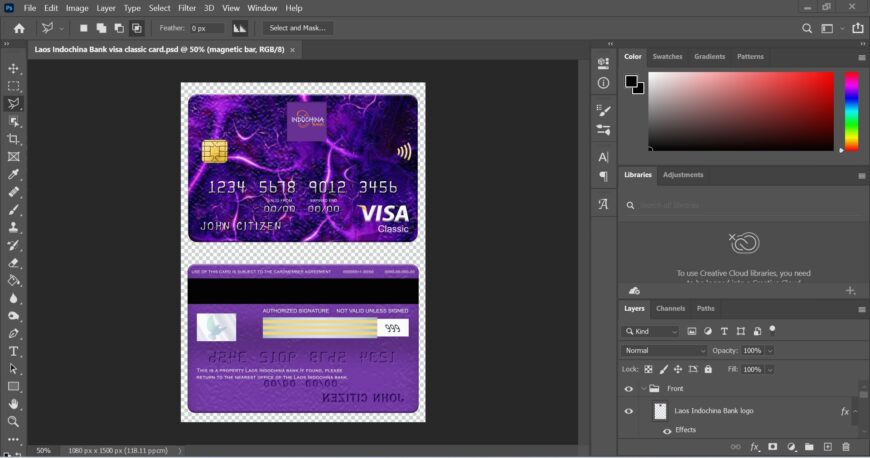Create new adjustment layer icon
Image resolution: width=870 pixels, height=458 pixels.
[x=791, y=446]
